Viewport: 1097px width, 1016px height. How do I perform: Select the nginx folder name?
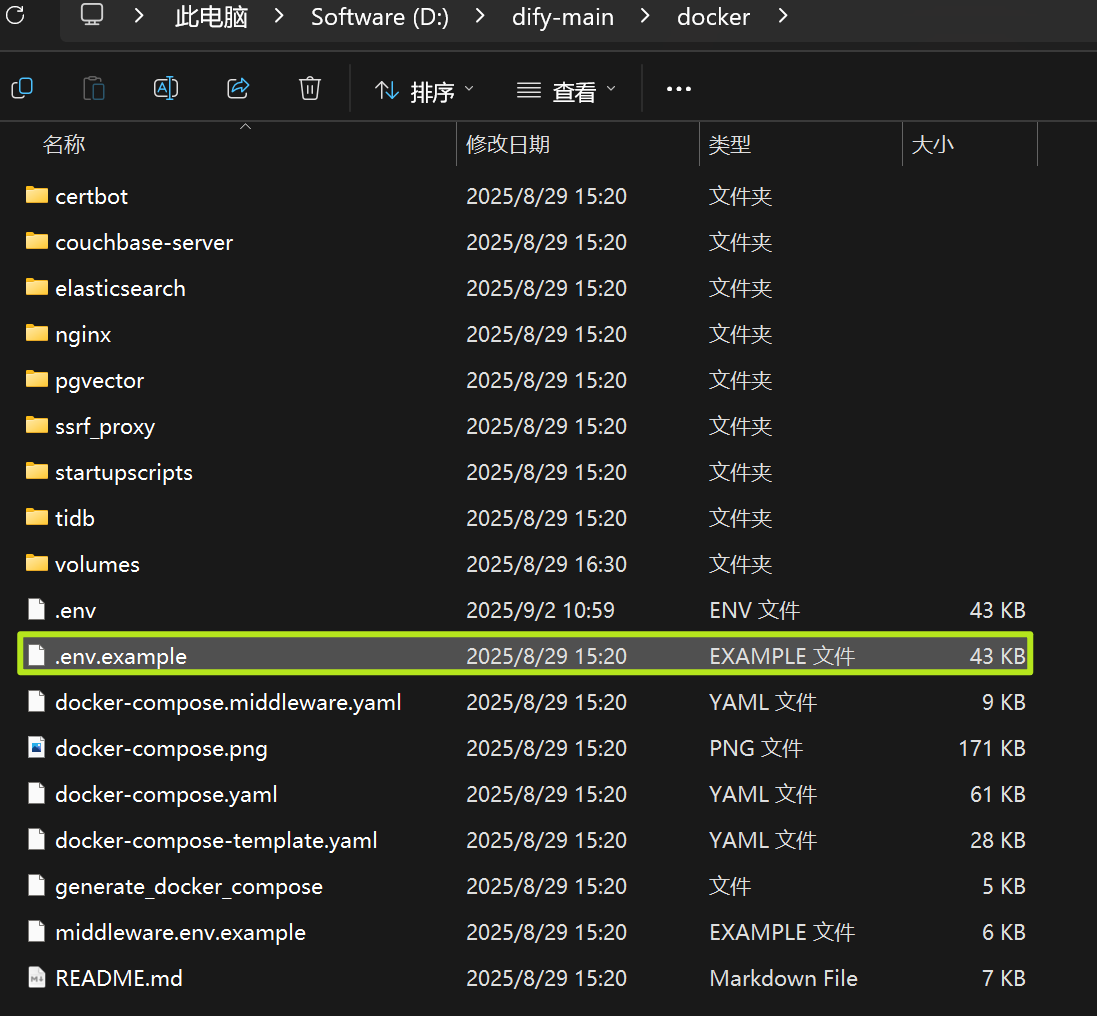coord(83,335)
